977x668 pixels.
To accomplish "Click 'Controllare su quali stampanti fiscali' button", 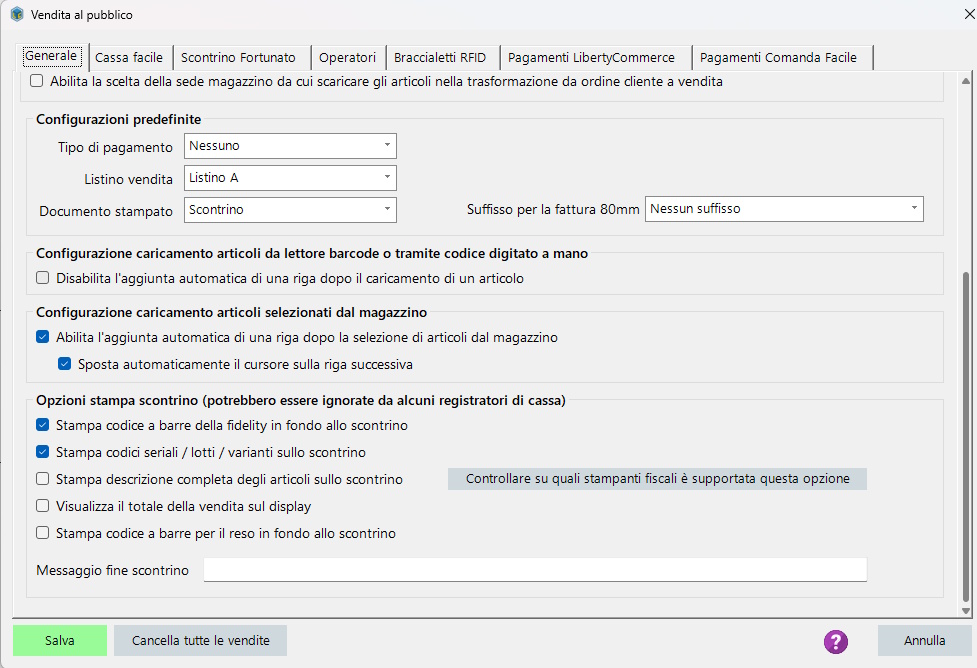I will coord(657,479).
